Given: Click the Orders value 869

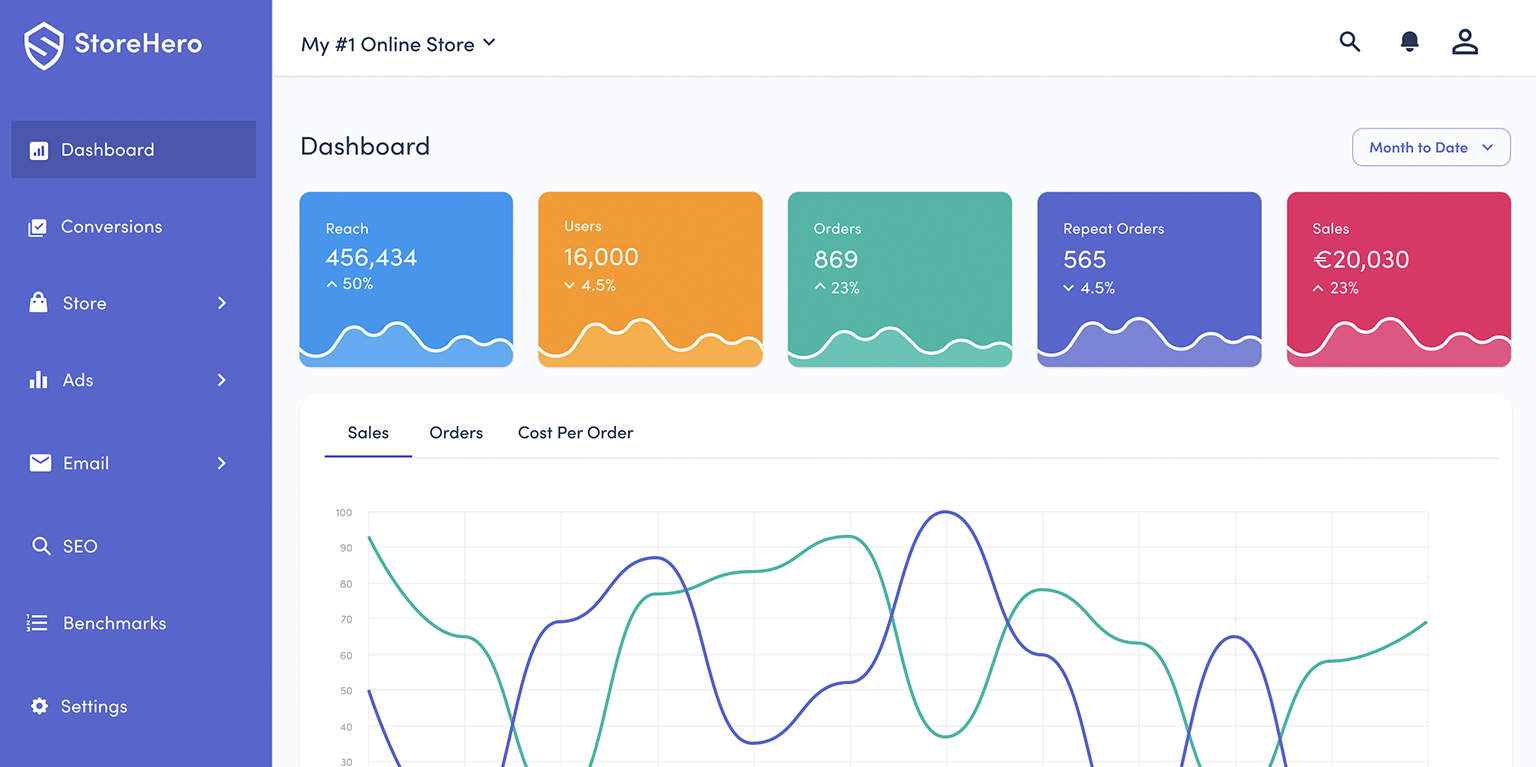Looking at the screenshot, I should point(836,259).
